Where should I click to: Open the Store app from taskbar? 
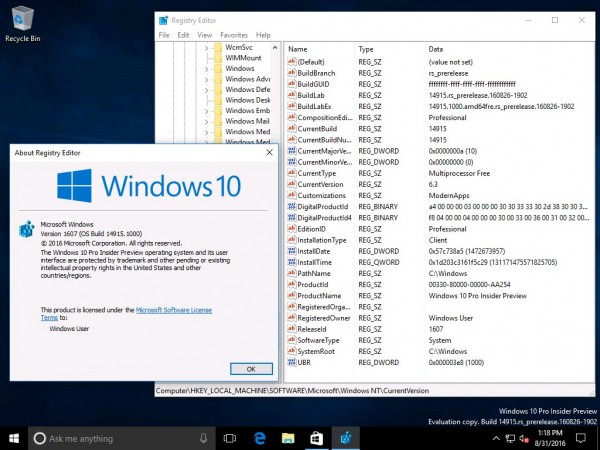[316, 439]
